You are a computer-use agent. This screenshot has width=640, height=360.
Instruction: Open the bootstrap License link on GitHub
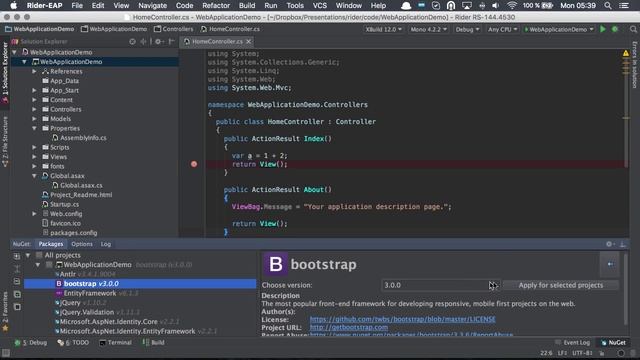[x=402, y=319]
